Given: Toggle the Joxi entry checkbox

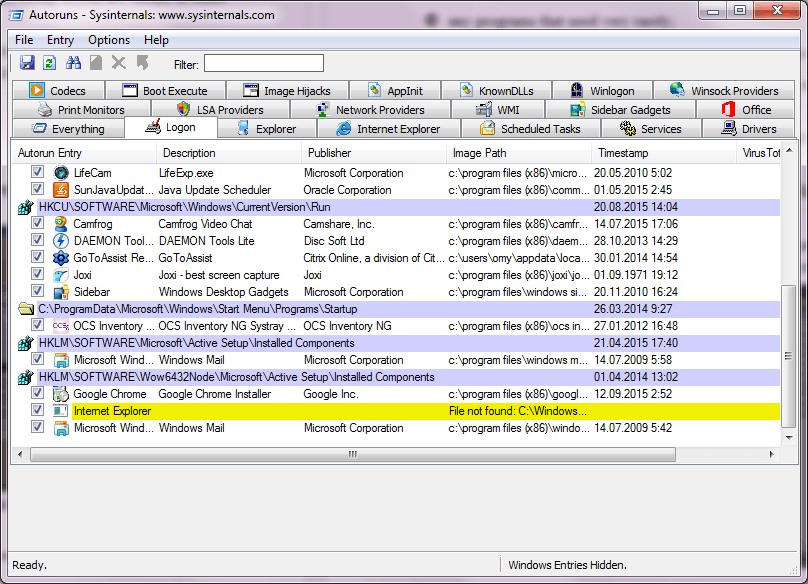Looking at the screenshot, I should (37, 274).
